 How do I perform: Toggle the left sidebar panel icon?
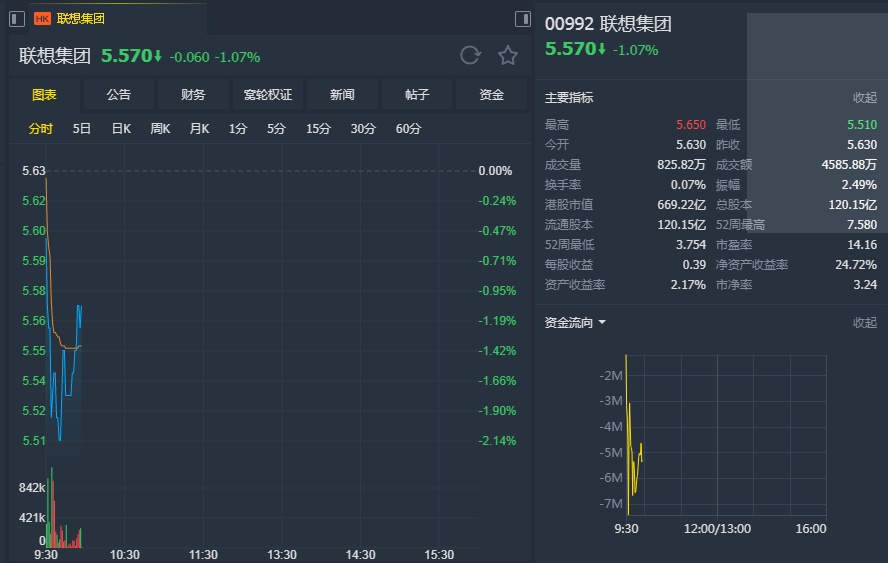point(17,18)
